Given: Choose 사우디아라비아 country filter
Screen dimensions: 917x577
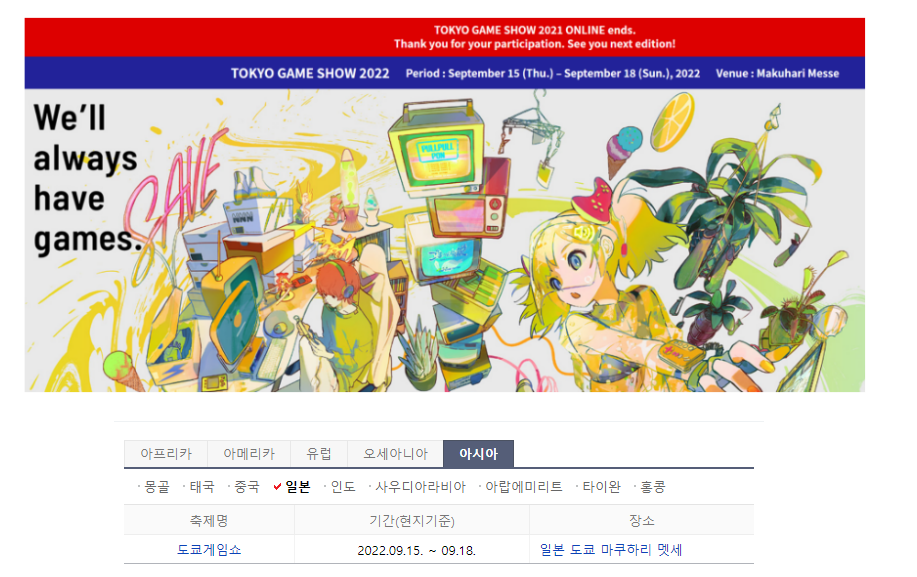Looking at the screenshot, I should click(420, 486).
